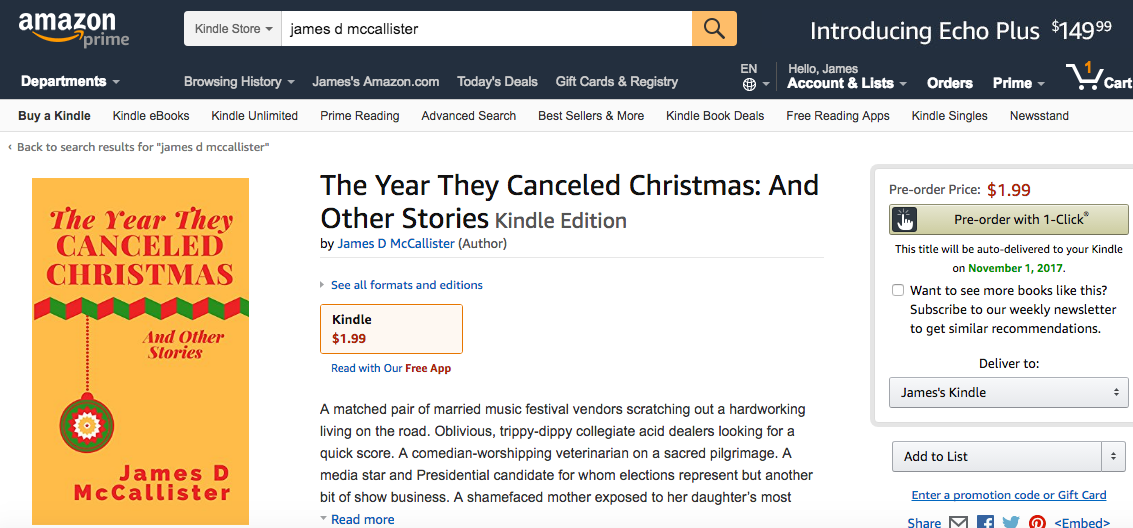Screen dimensions: 1133x528
Task: Click the book cover thumbnail
Action: [x=140, y=351]
